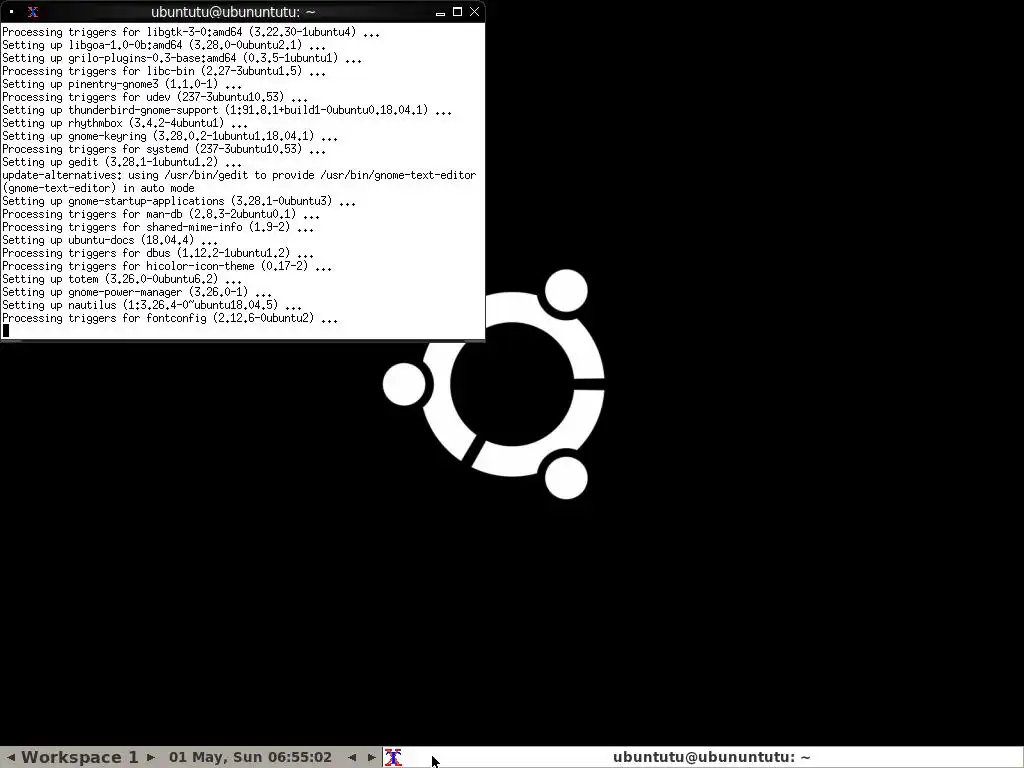
Task: Click 'Setting up nautilus' line
Action: (152, 305)
